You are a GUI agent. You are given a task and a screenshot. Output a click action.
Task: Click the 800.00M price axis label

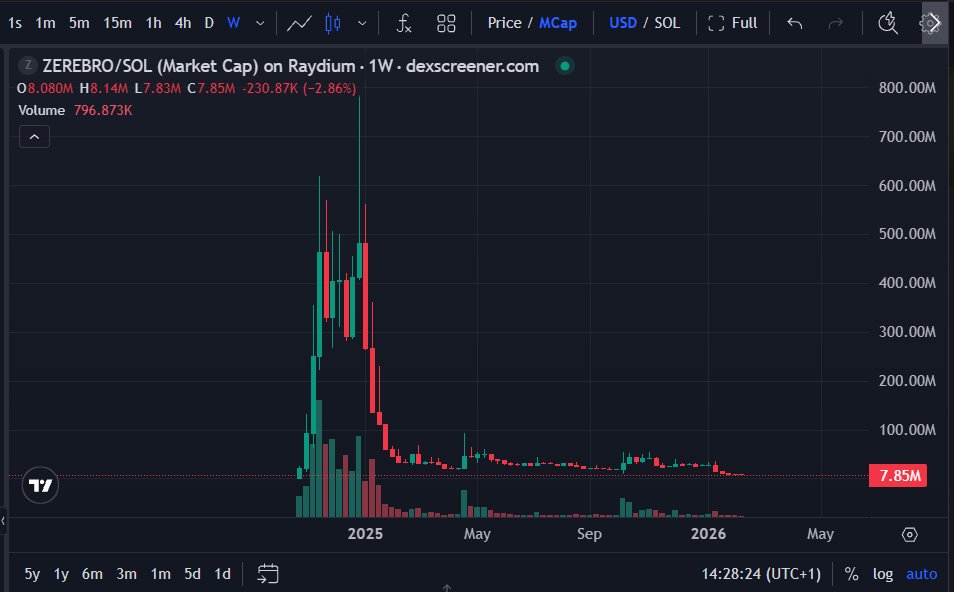click(907, 88)
